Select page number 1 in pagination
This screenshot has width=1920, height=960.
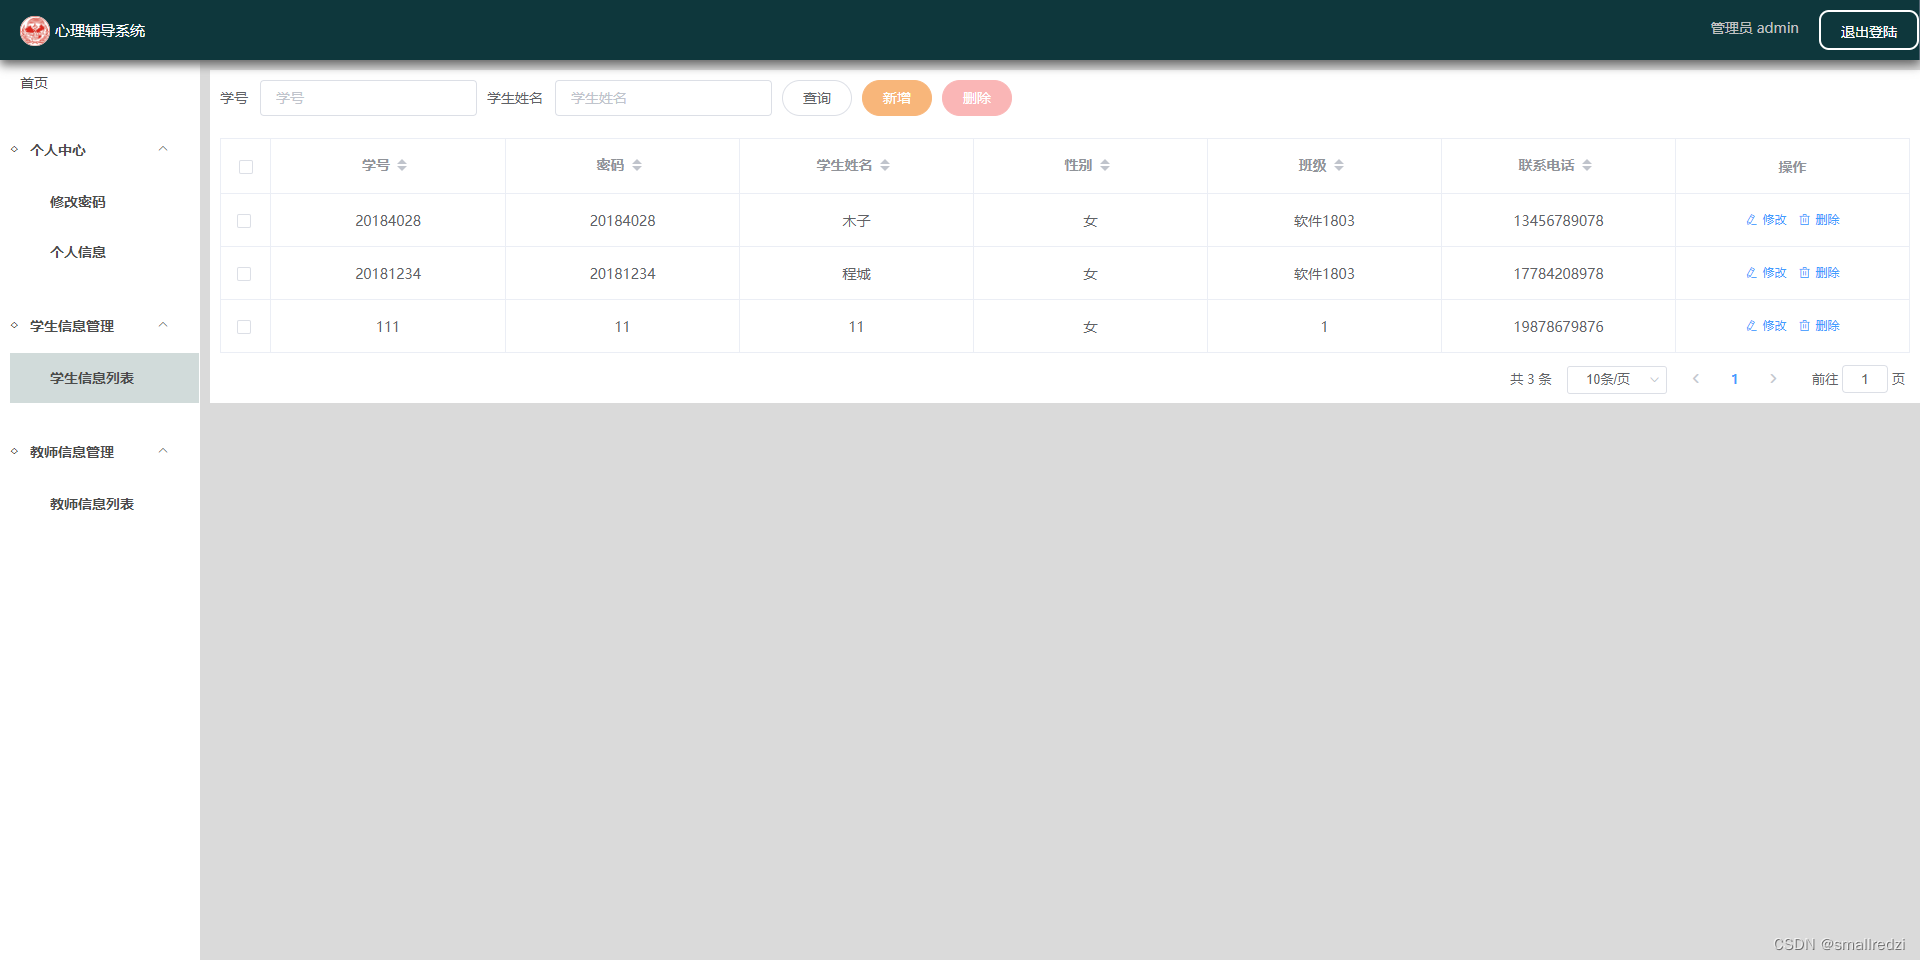(1734, 379)
